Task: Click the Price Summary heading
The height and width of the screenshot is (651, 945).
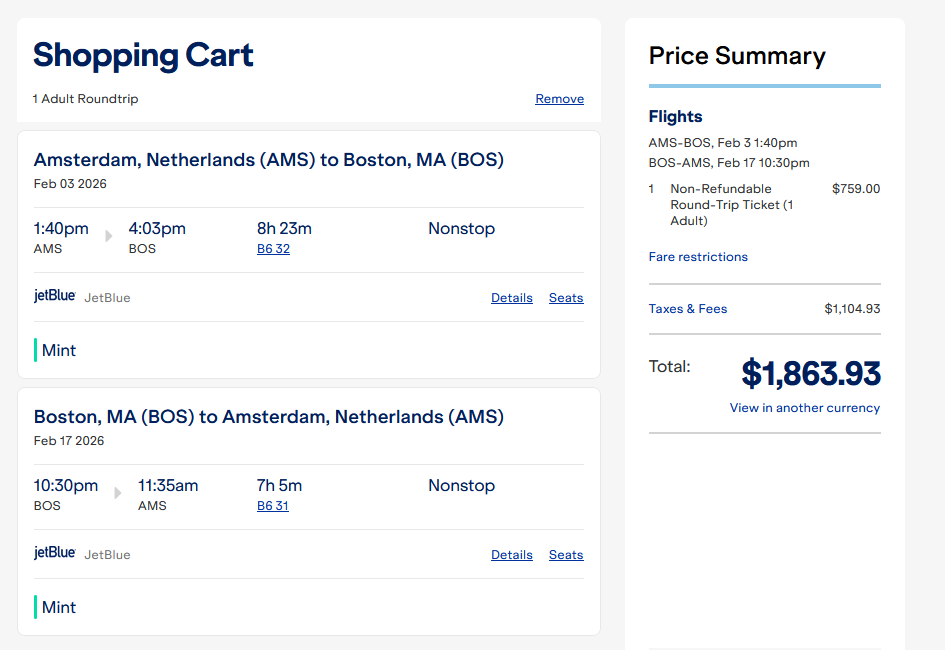Action: coord(737,56)
